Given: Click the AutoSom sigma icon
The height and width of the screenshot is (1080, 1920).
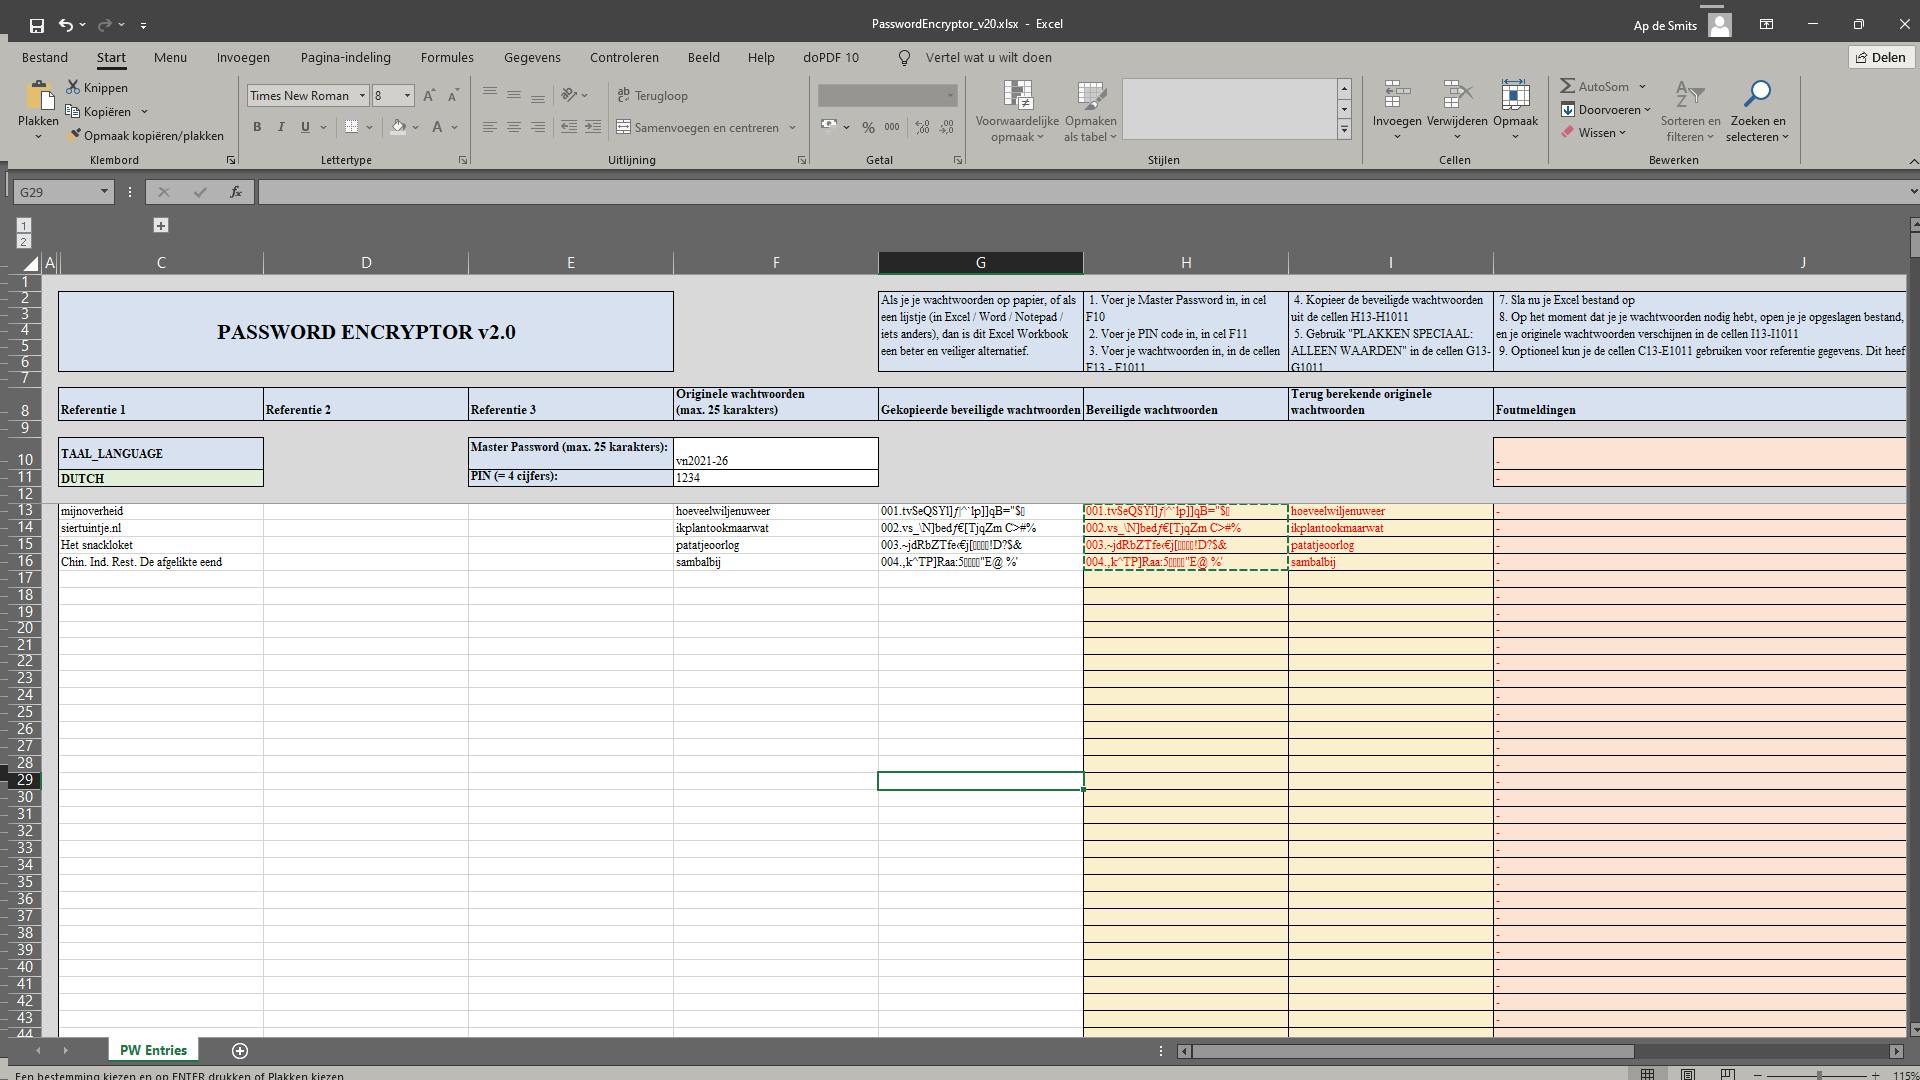Looking at the screenshot, I should pos(1568,87).
